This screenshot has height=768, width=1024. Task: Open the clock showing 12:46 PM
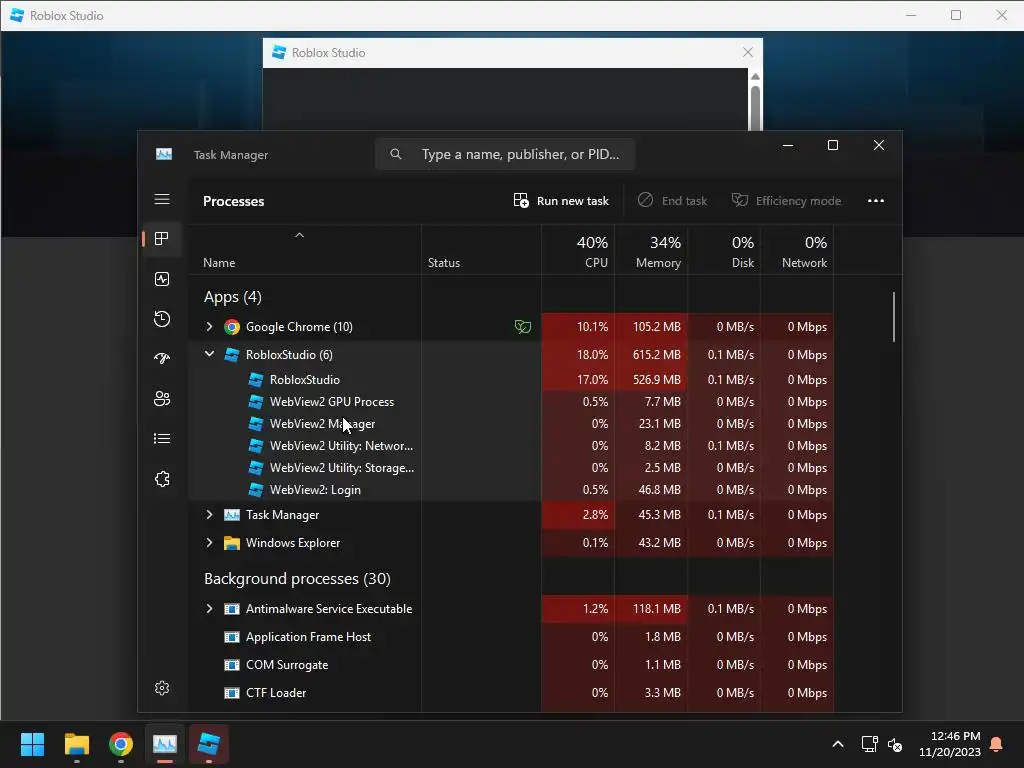(x=950, y=744)
